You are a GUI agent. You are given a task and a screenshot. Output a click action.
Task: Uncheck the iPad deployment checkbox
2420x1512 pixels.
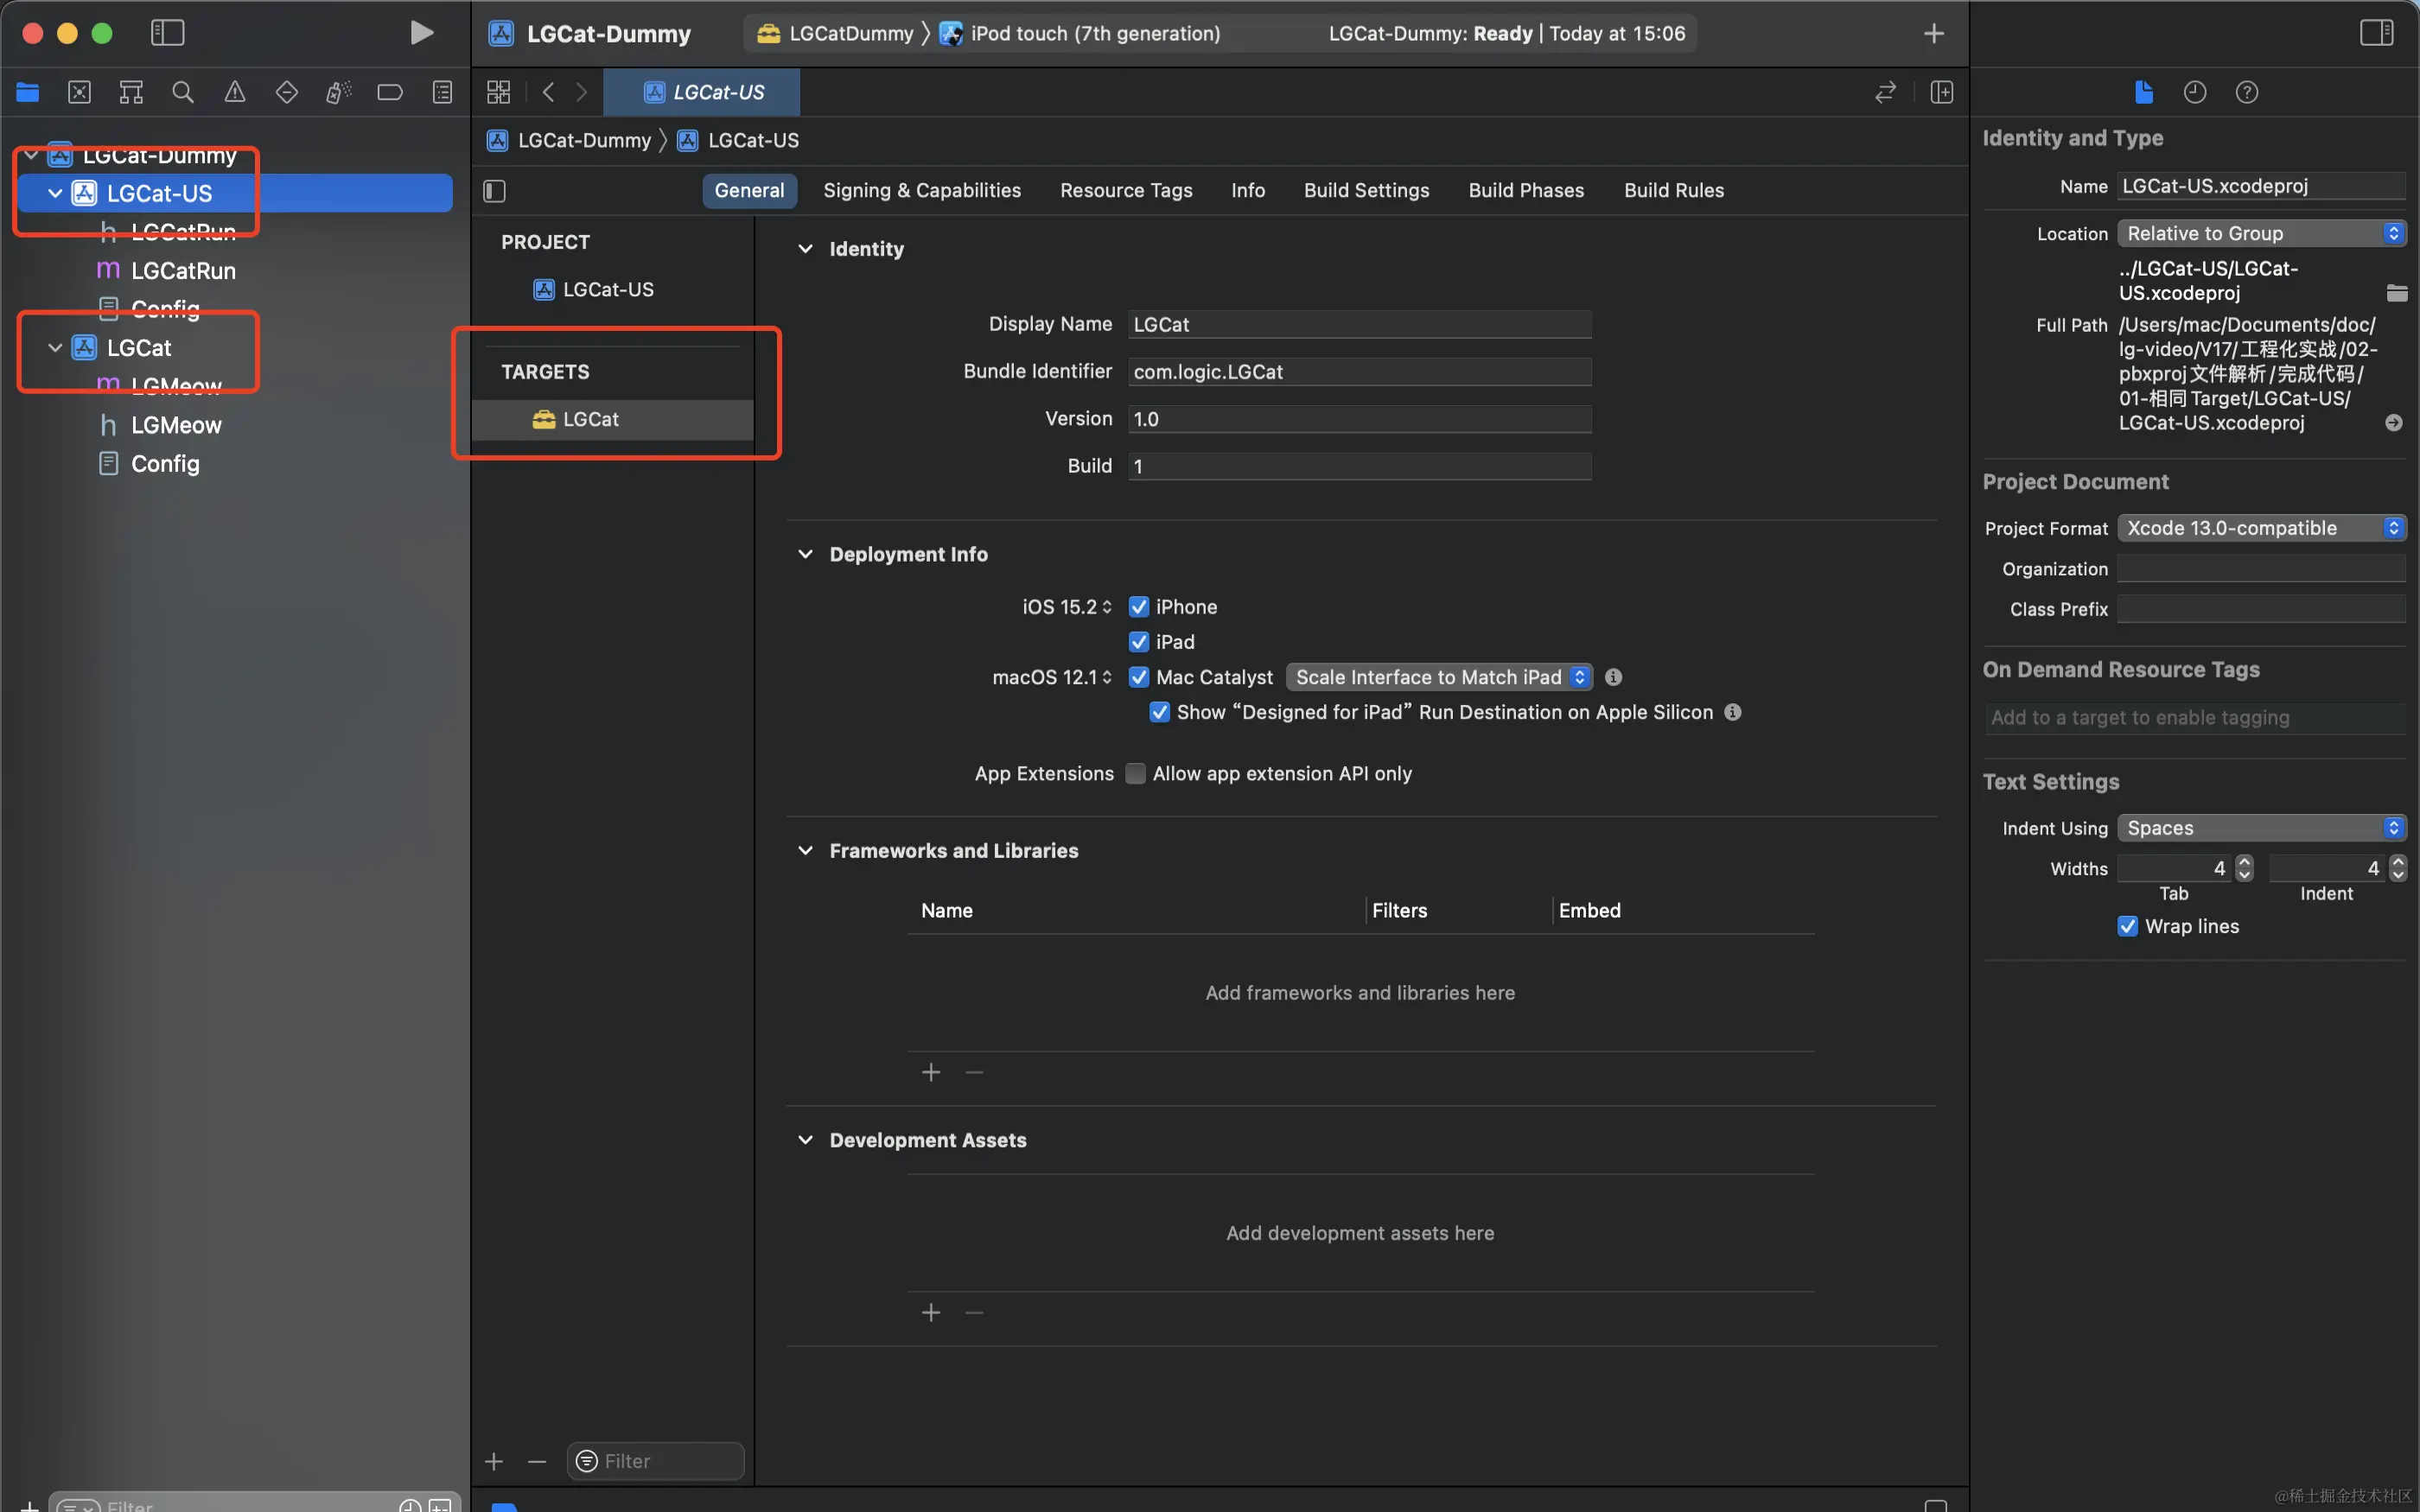click(x=1138, y=642)
